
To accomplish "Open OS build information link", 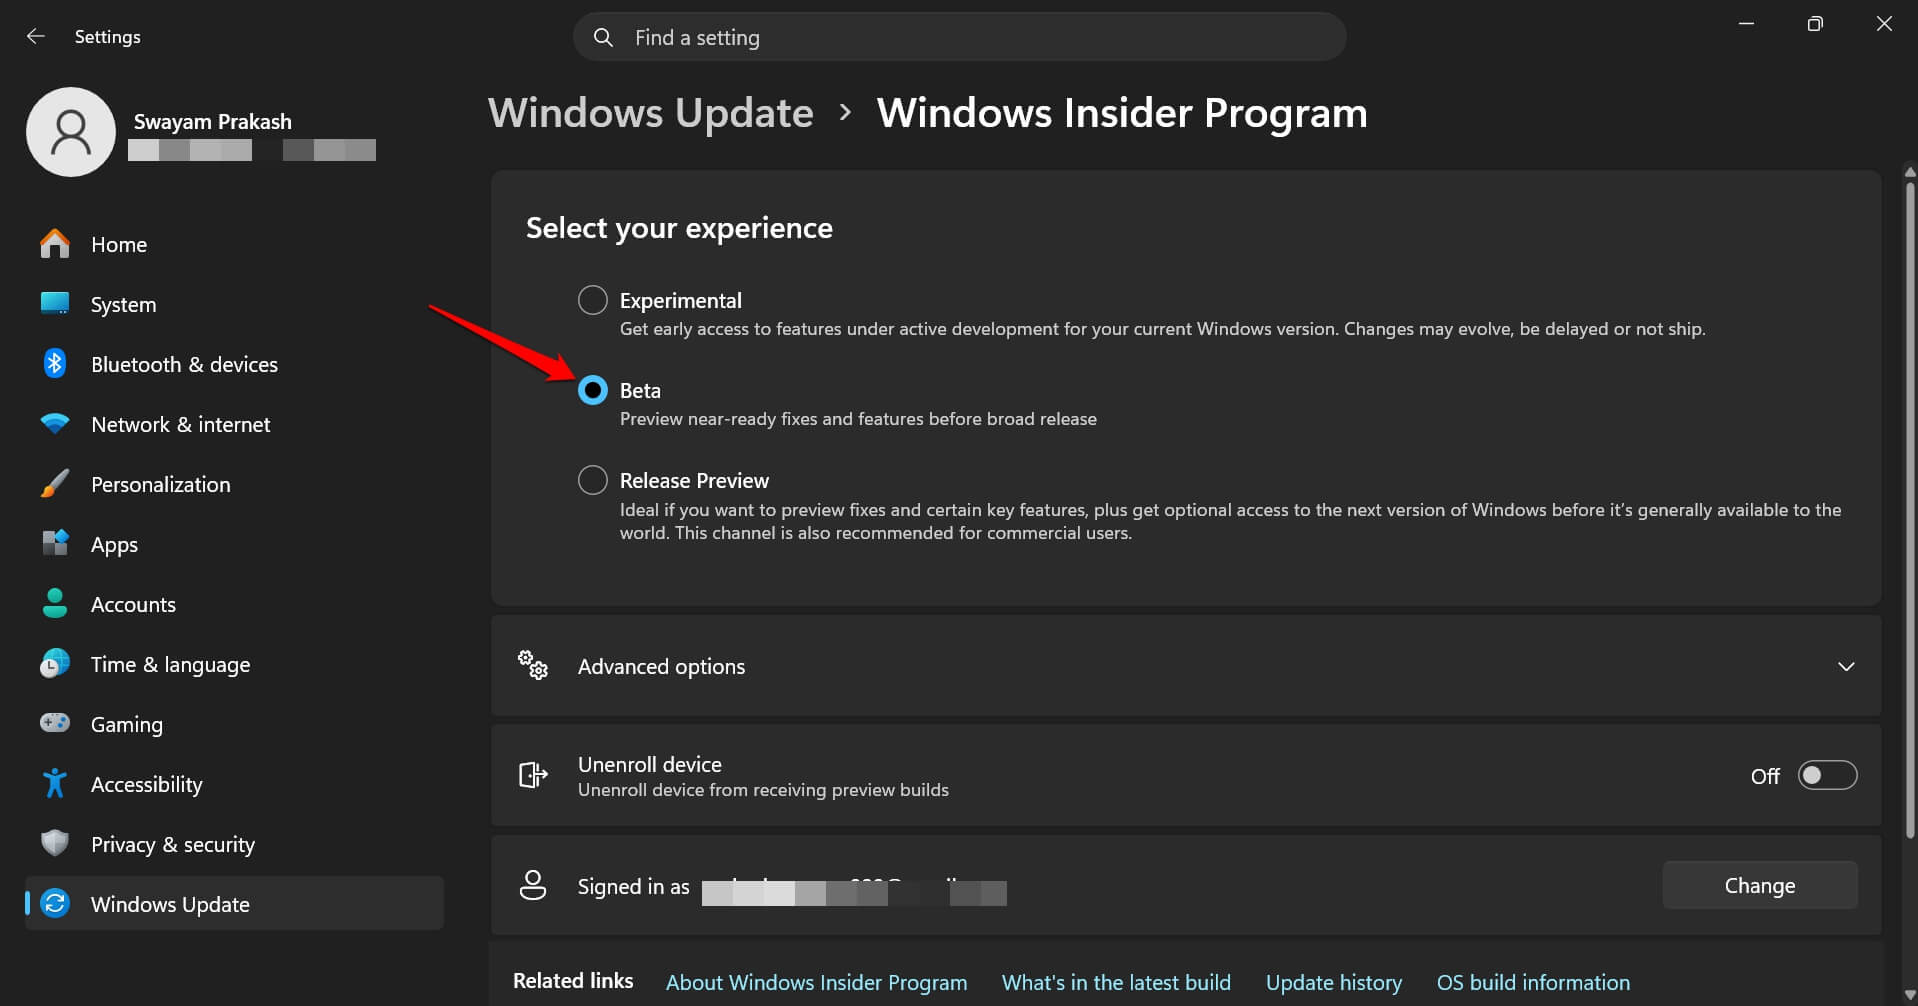I will click(1533, 982).
